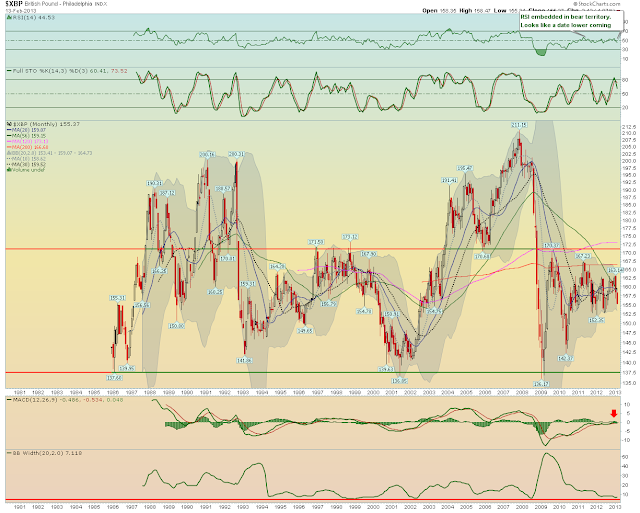The image size is (640, 513).
Task: Click the 152.35 price label
Action: (596, 320)
